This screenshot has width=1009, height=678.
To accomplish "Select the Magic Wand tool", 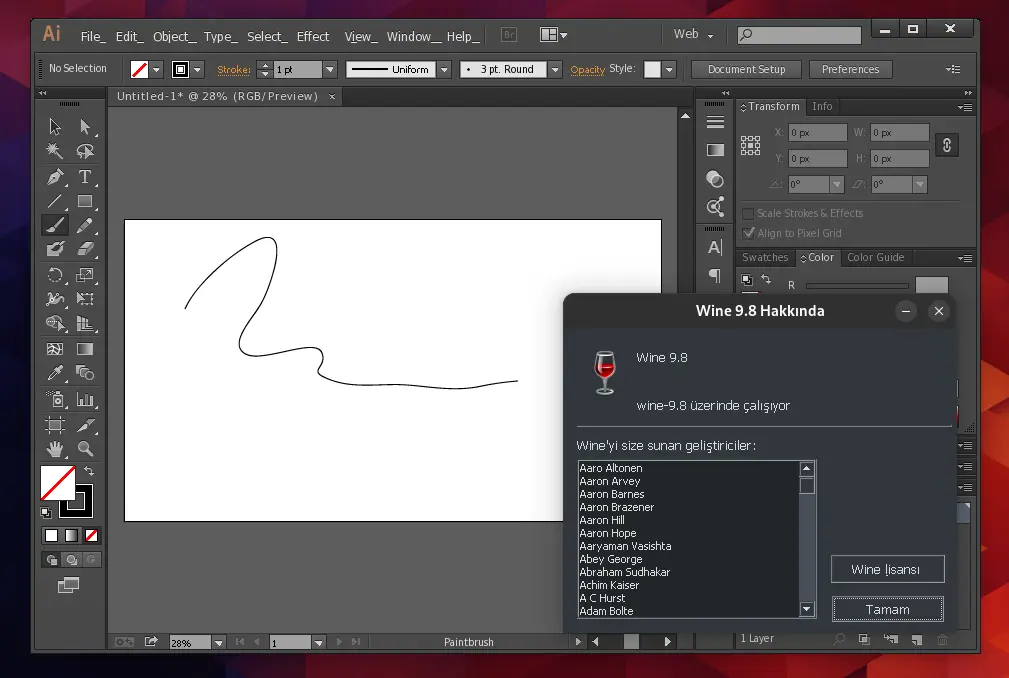I will pyautogui.click(x=55, y=151).
